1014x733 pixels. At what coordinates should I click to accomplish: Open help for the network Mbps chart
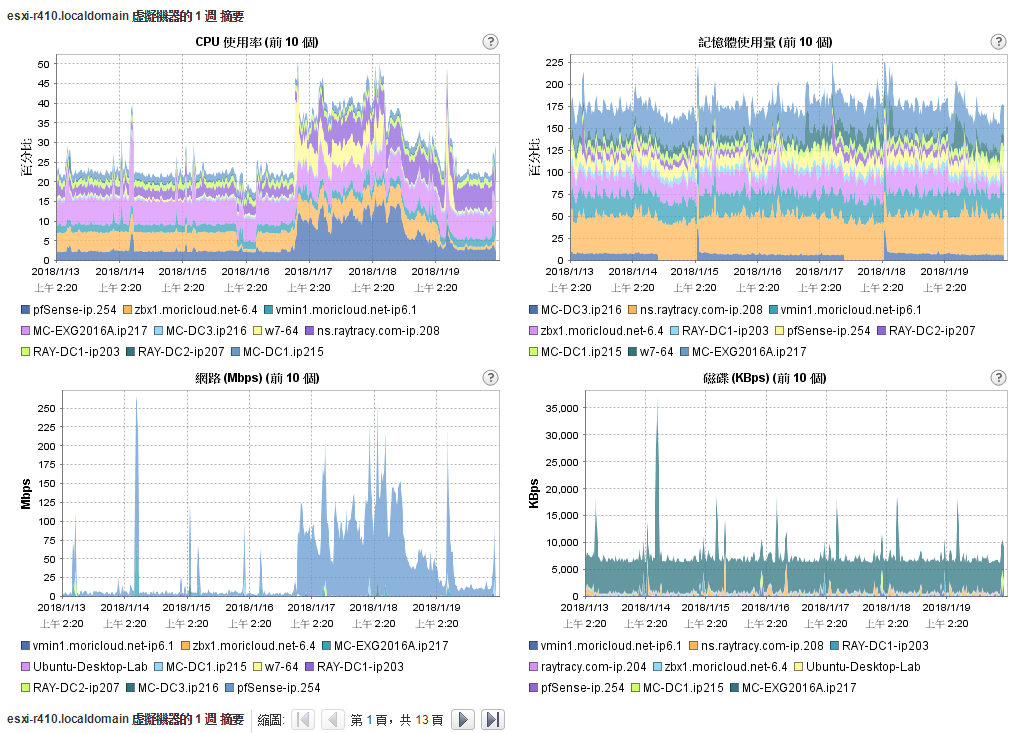coord(490,378)
